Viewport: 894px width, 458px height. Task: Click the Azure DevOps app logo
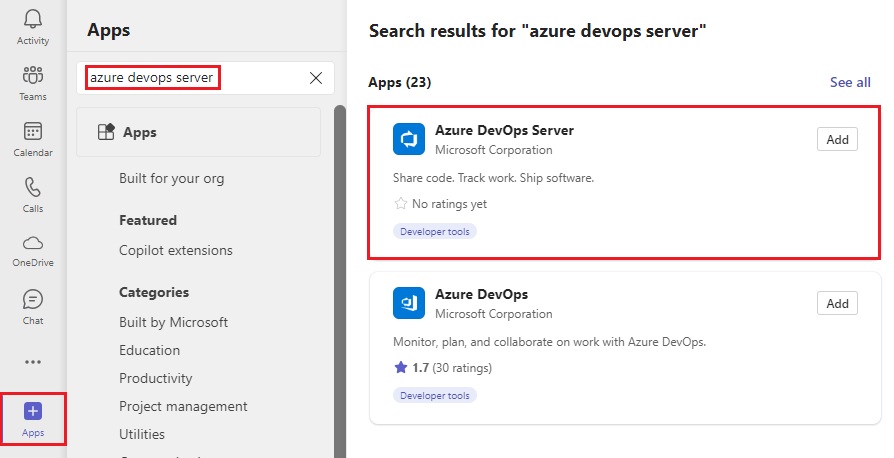pyautogui.click(x=409, y=303)
